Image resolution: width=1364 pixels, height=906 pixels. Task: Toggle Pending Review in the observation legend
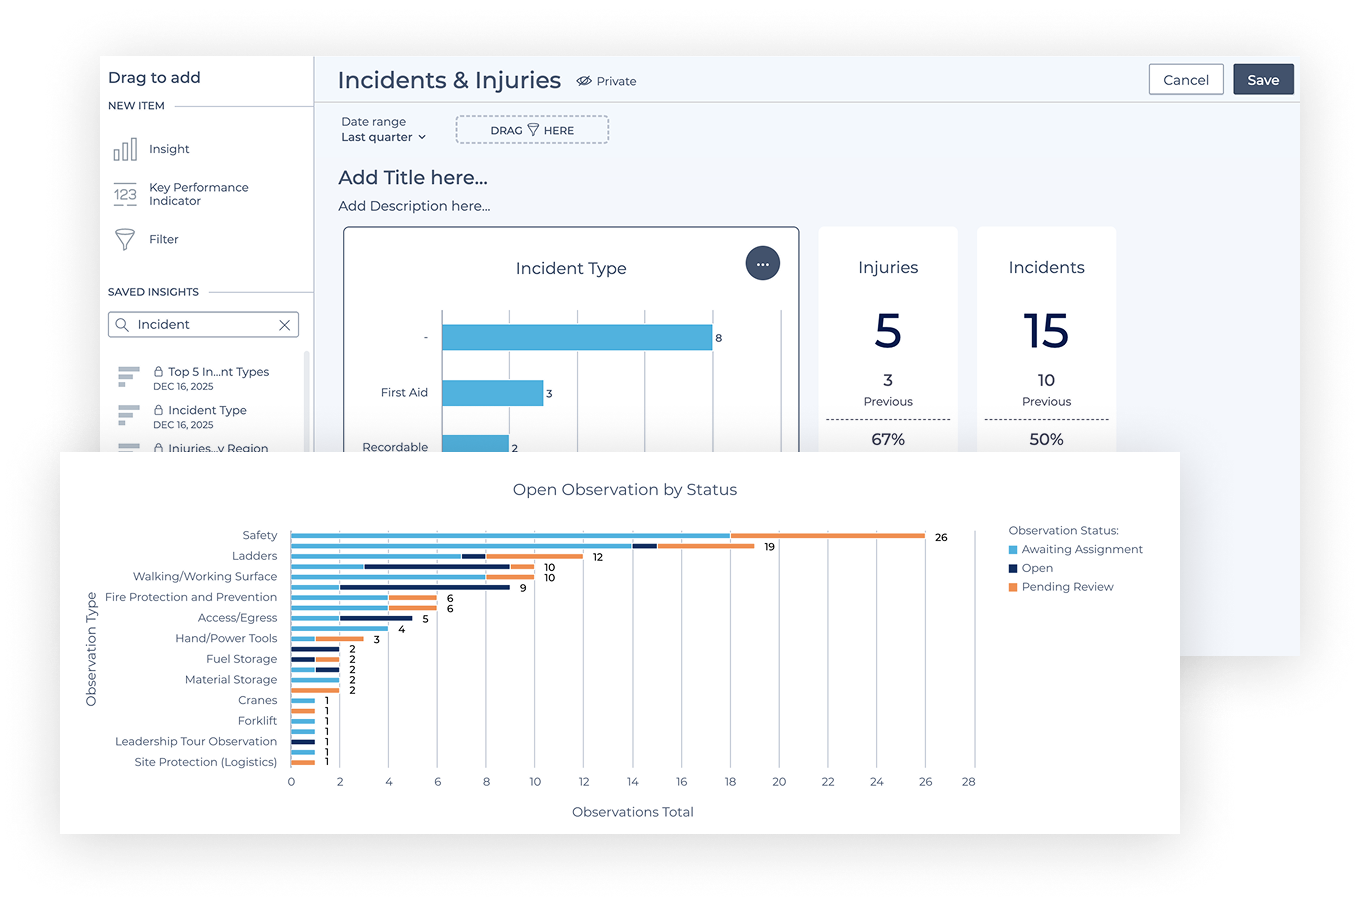click(1013, 587)
